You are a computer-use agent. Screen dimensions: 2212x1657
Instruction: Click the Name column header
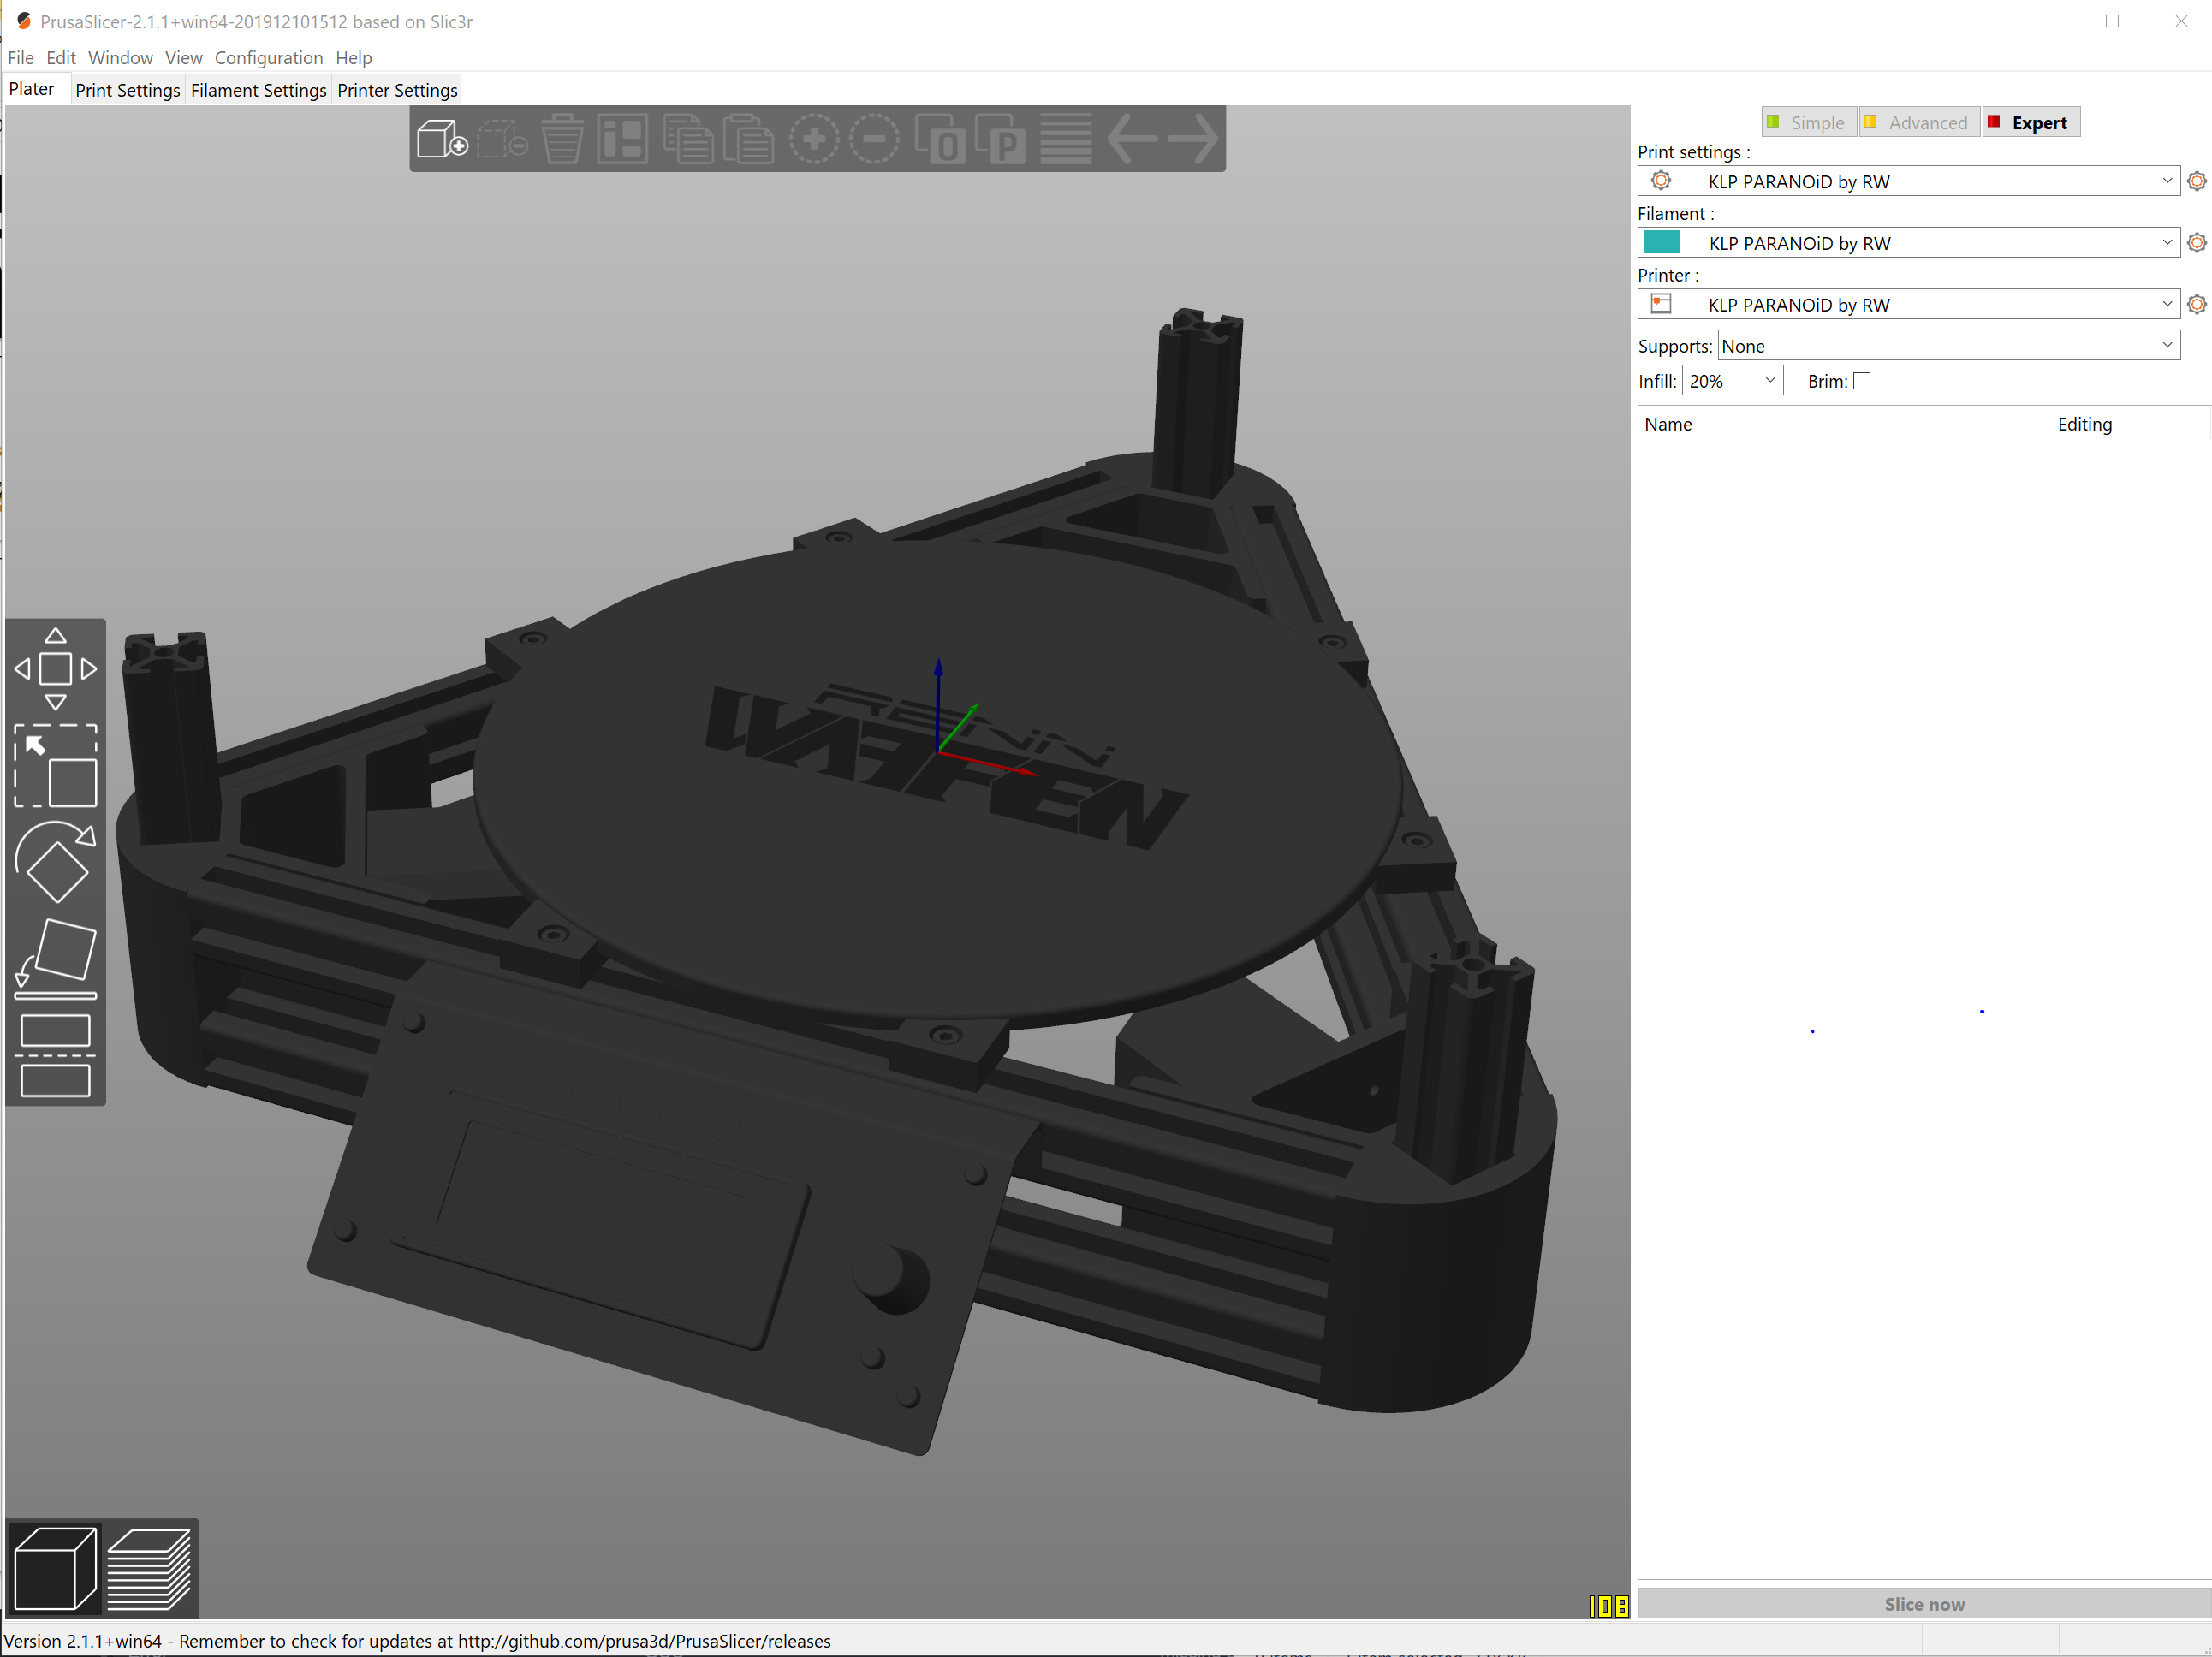(1783, 424)
